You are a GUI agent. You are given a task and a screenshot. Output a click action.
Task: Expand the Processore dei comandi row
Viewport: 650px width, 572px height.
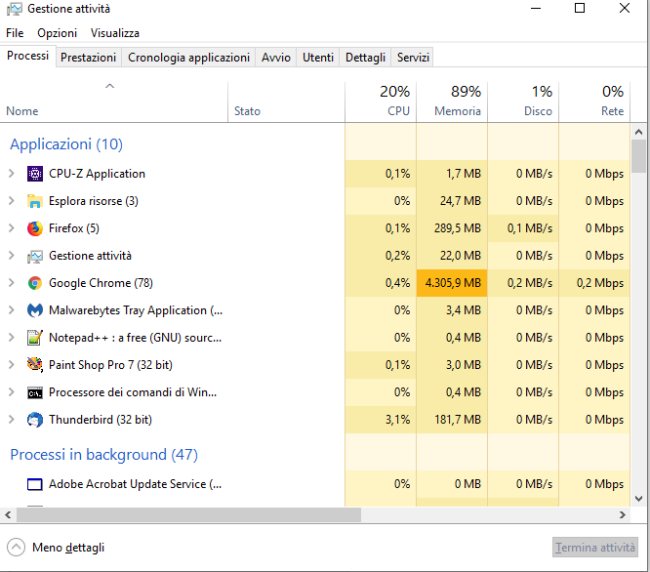(x=12, y=393)
